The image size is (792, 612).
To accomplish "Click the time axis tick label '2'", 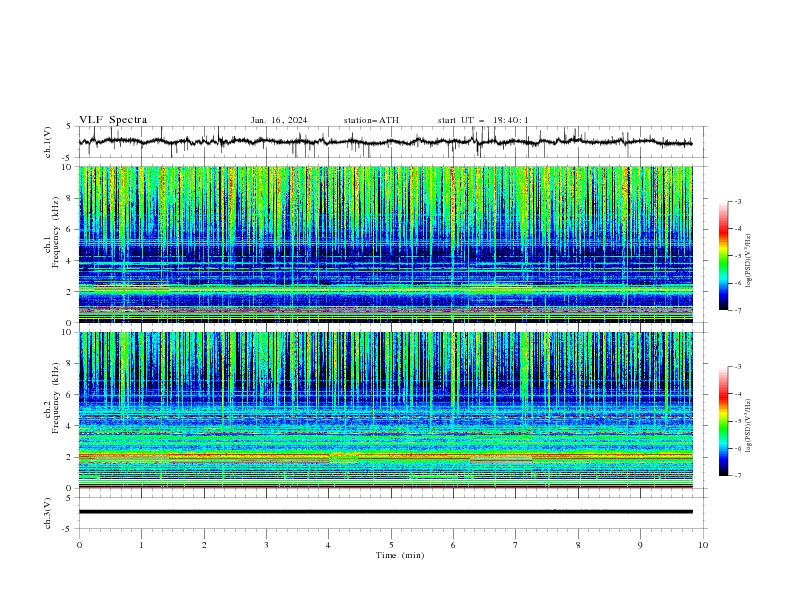I will pos(204,545).
